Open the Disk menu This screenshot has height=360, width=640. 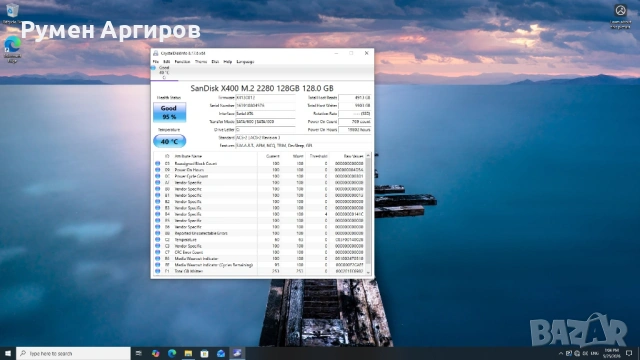click(x=215, y=62)
